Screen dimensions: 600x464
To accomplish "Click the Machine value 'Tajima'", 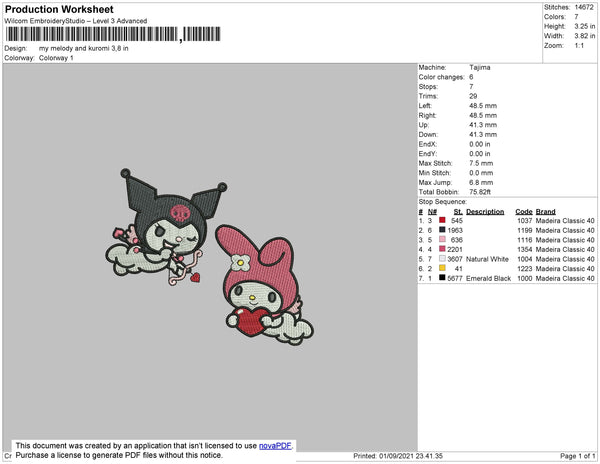I will click(x=480, y=67).
